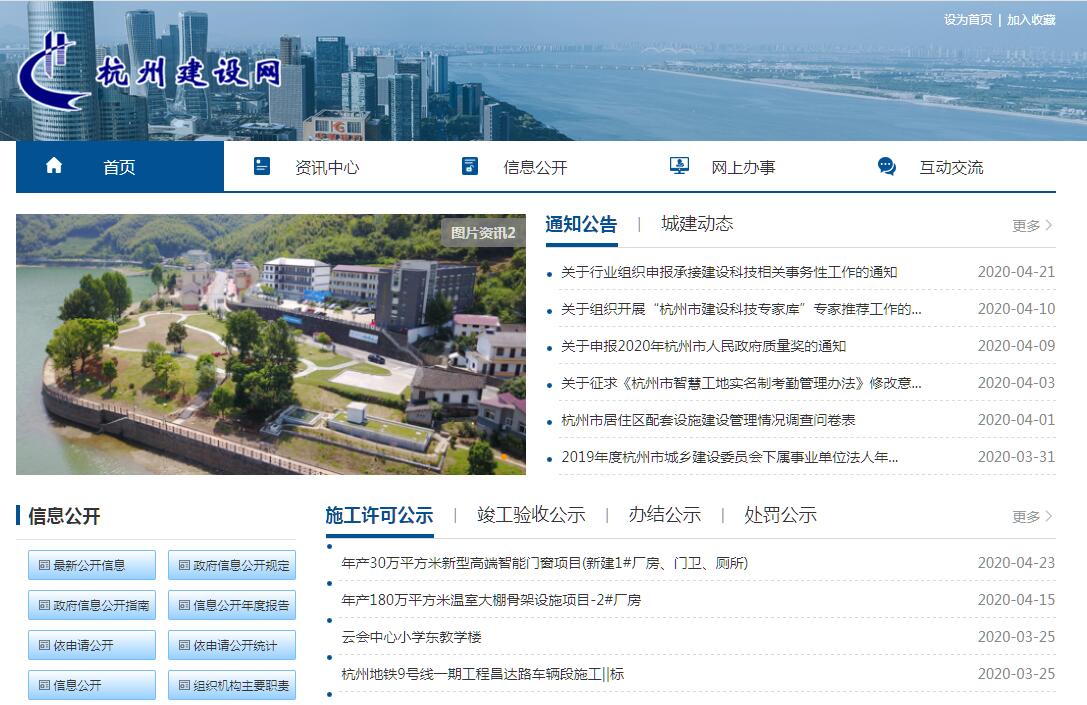Open 云会中心小学东教学楼 entry
The height and width of the screenshot is (705, 1087).
pos(411,637)
